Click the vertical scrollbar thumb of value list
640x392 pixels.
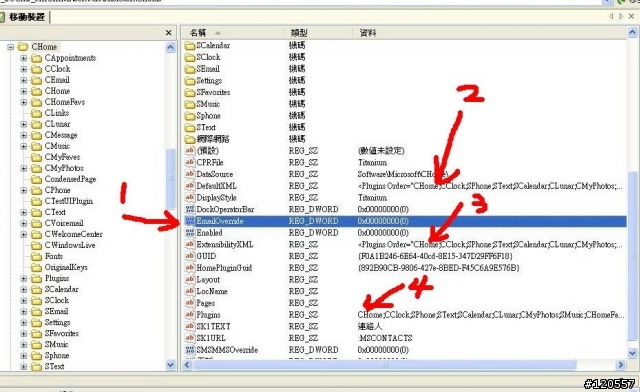click(632, 257)
